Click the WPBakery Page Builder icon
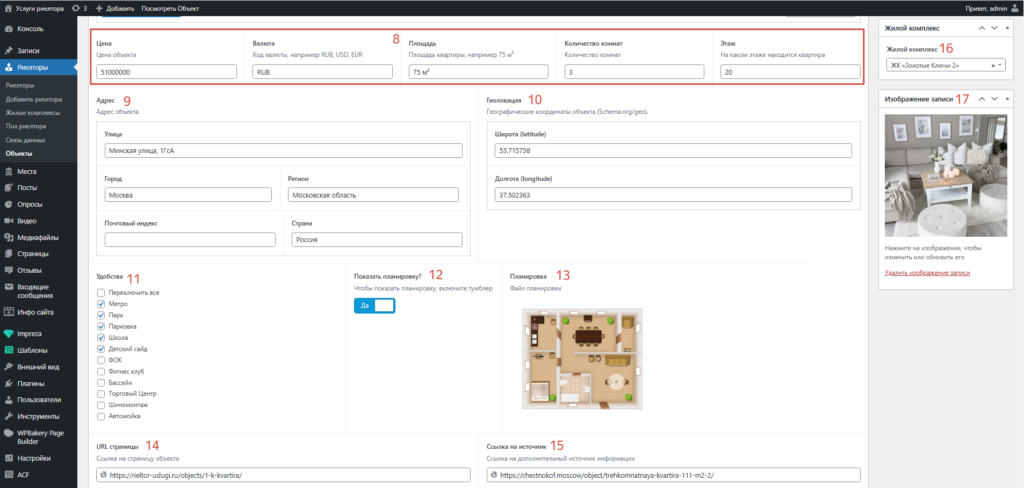This screenshot has width=1024, height=488. point(8,432)
